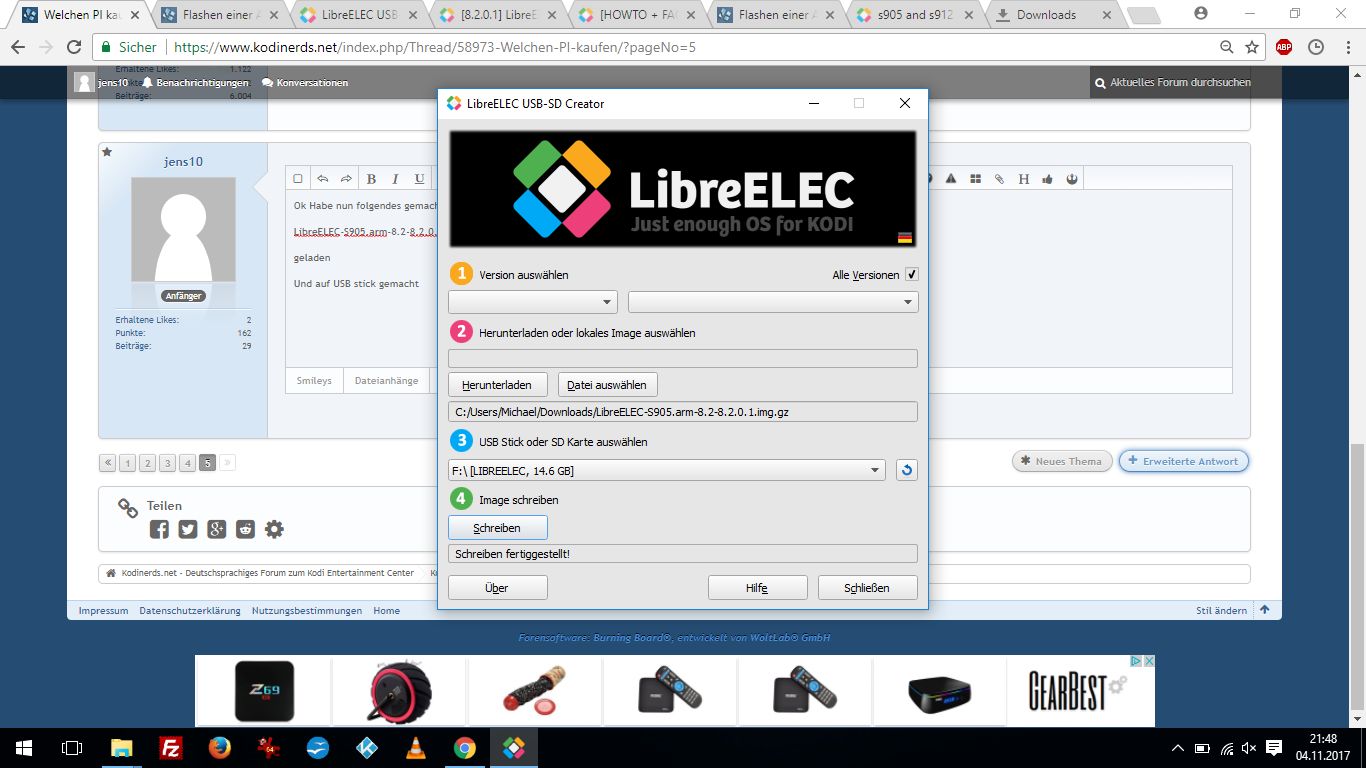The image size is (1366, 768).
Task: Share on Twitter icon
Action: 188,529
